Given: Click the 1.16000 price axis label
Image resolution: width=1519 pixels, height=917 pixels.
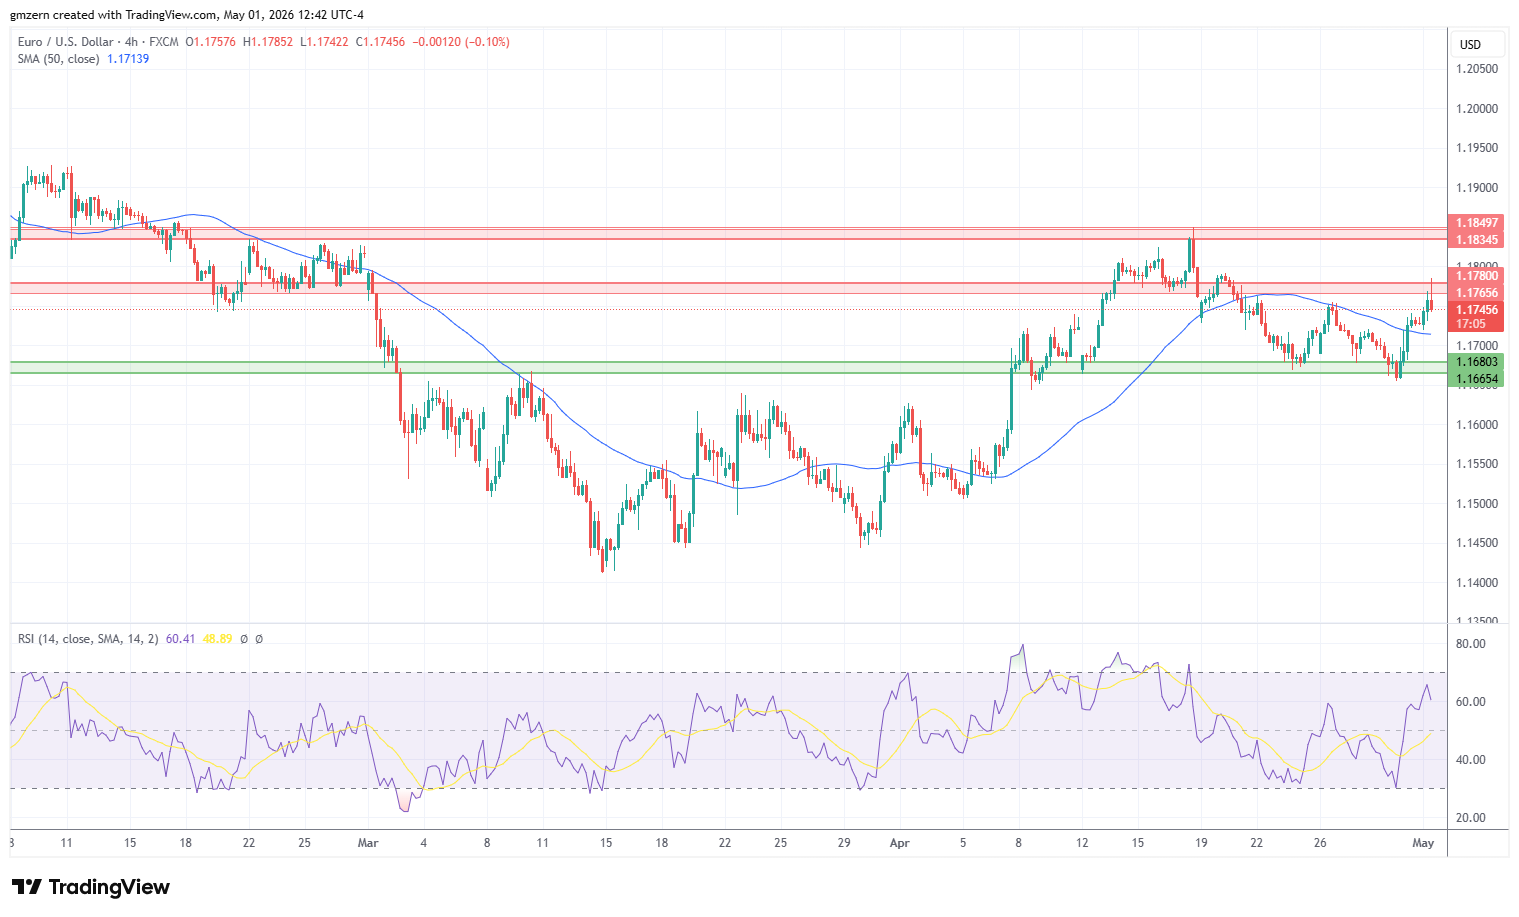Looking at the screenshot, I should coord(1477,425).
